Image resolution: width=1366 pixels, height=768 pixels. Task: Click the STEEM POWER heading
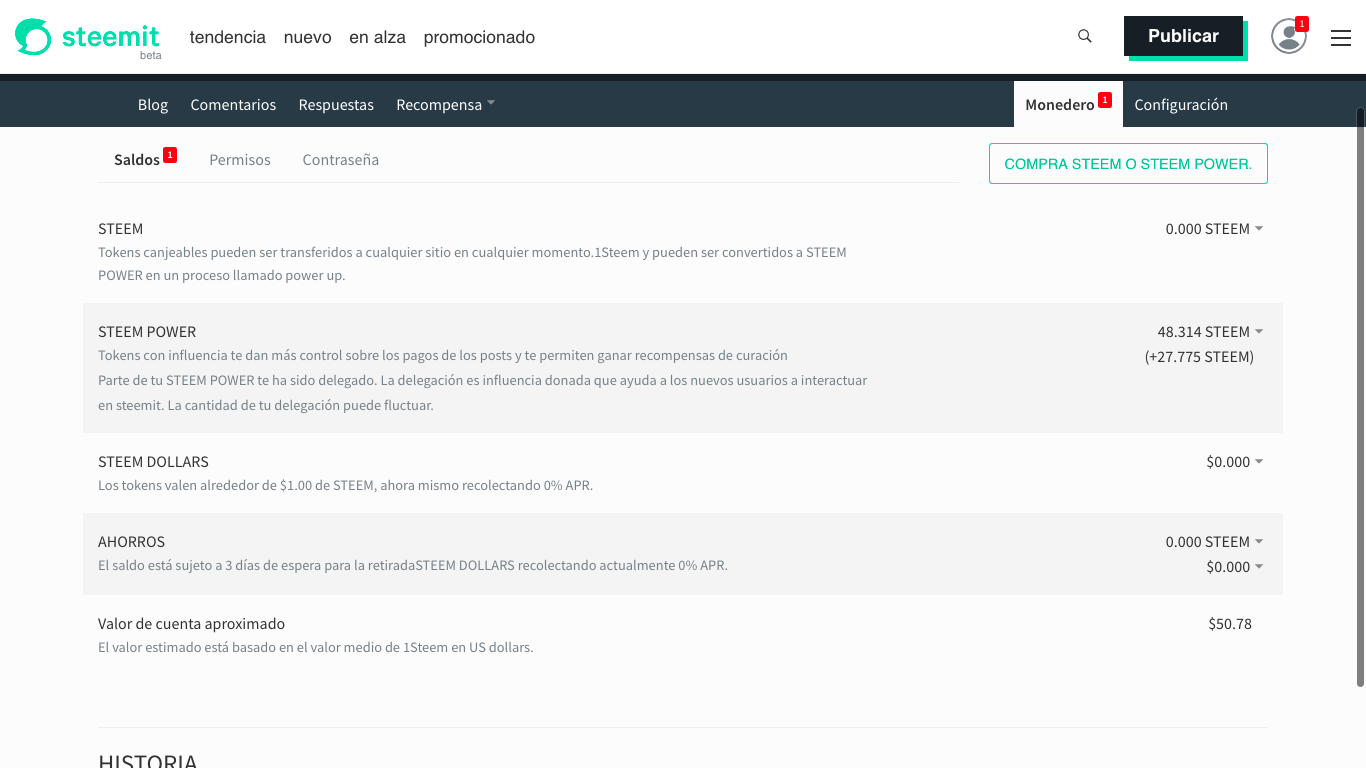tap(147, 332)
